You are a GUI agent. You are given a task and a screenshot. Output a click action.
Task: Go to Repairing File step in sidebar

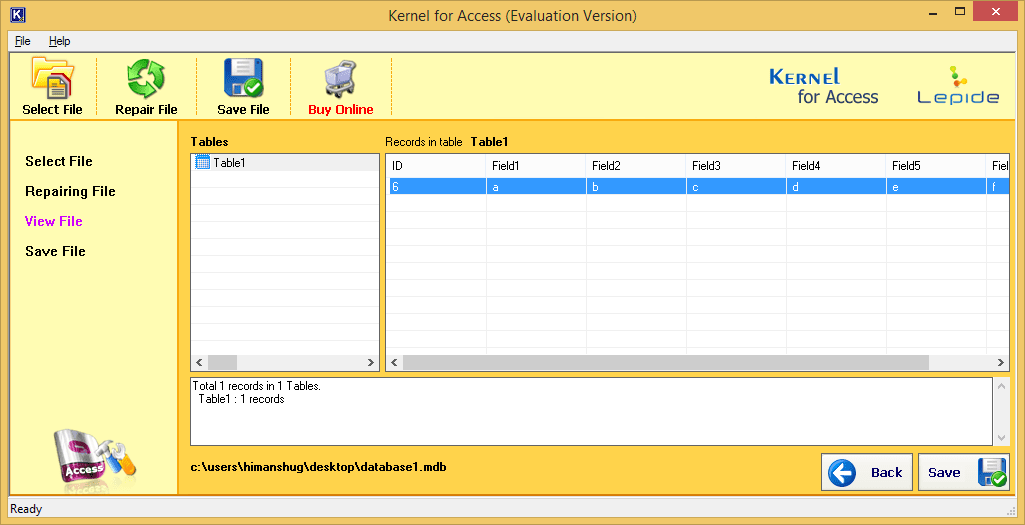coord(70,192)
